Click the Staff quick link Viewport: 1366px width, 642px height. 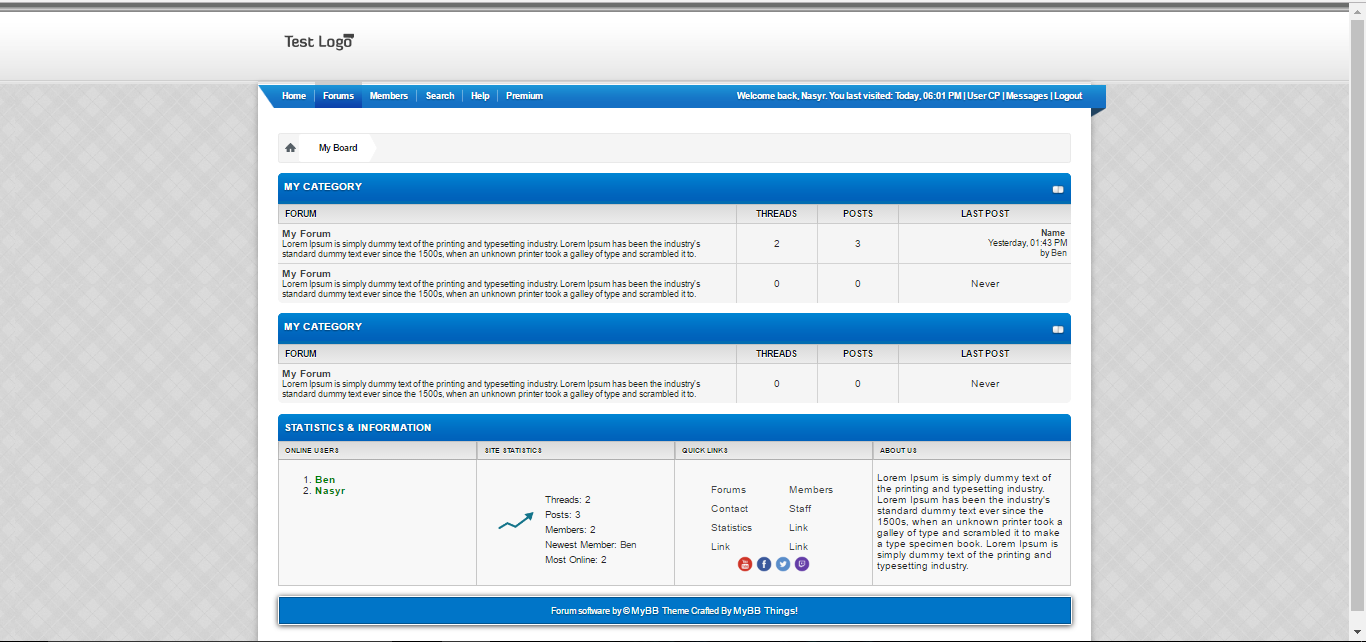click(x=800, y=509)
